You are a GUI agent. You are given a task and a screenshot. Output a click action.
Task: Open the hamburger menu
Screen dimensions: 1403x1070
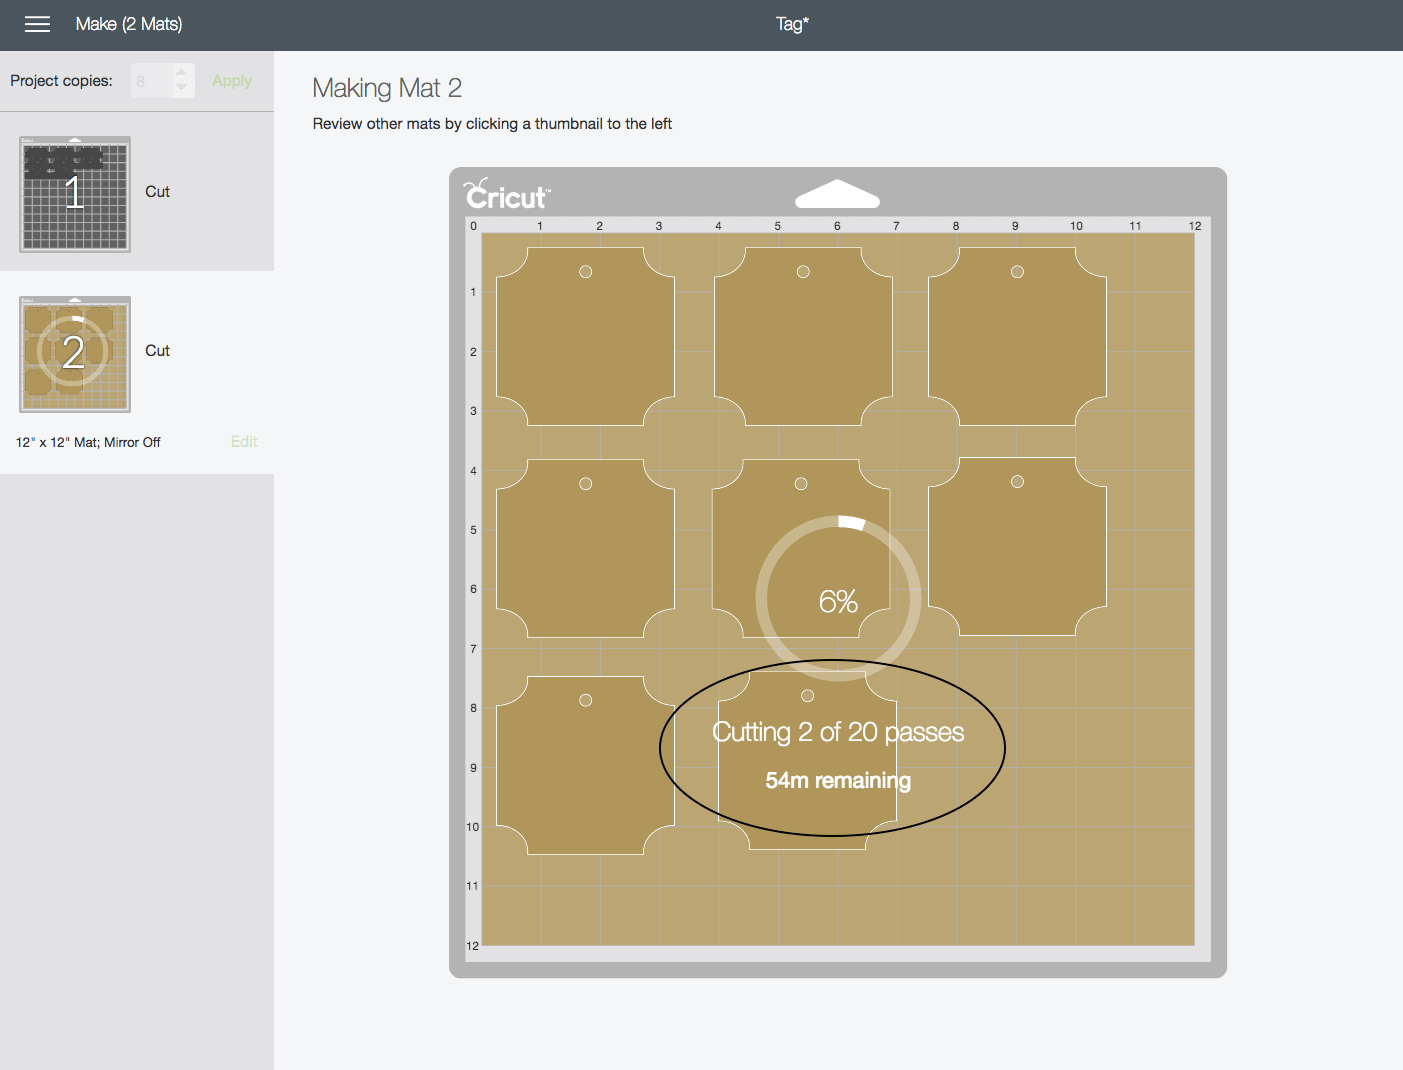pos(37,24)
